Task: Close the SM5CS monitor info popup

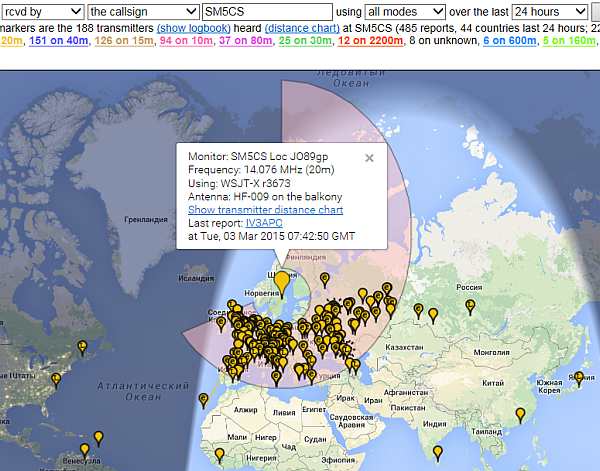Action: (369, 158)
